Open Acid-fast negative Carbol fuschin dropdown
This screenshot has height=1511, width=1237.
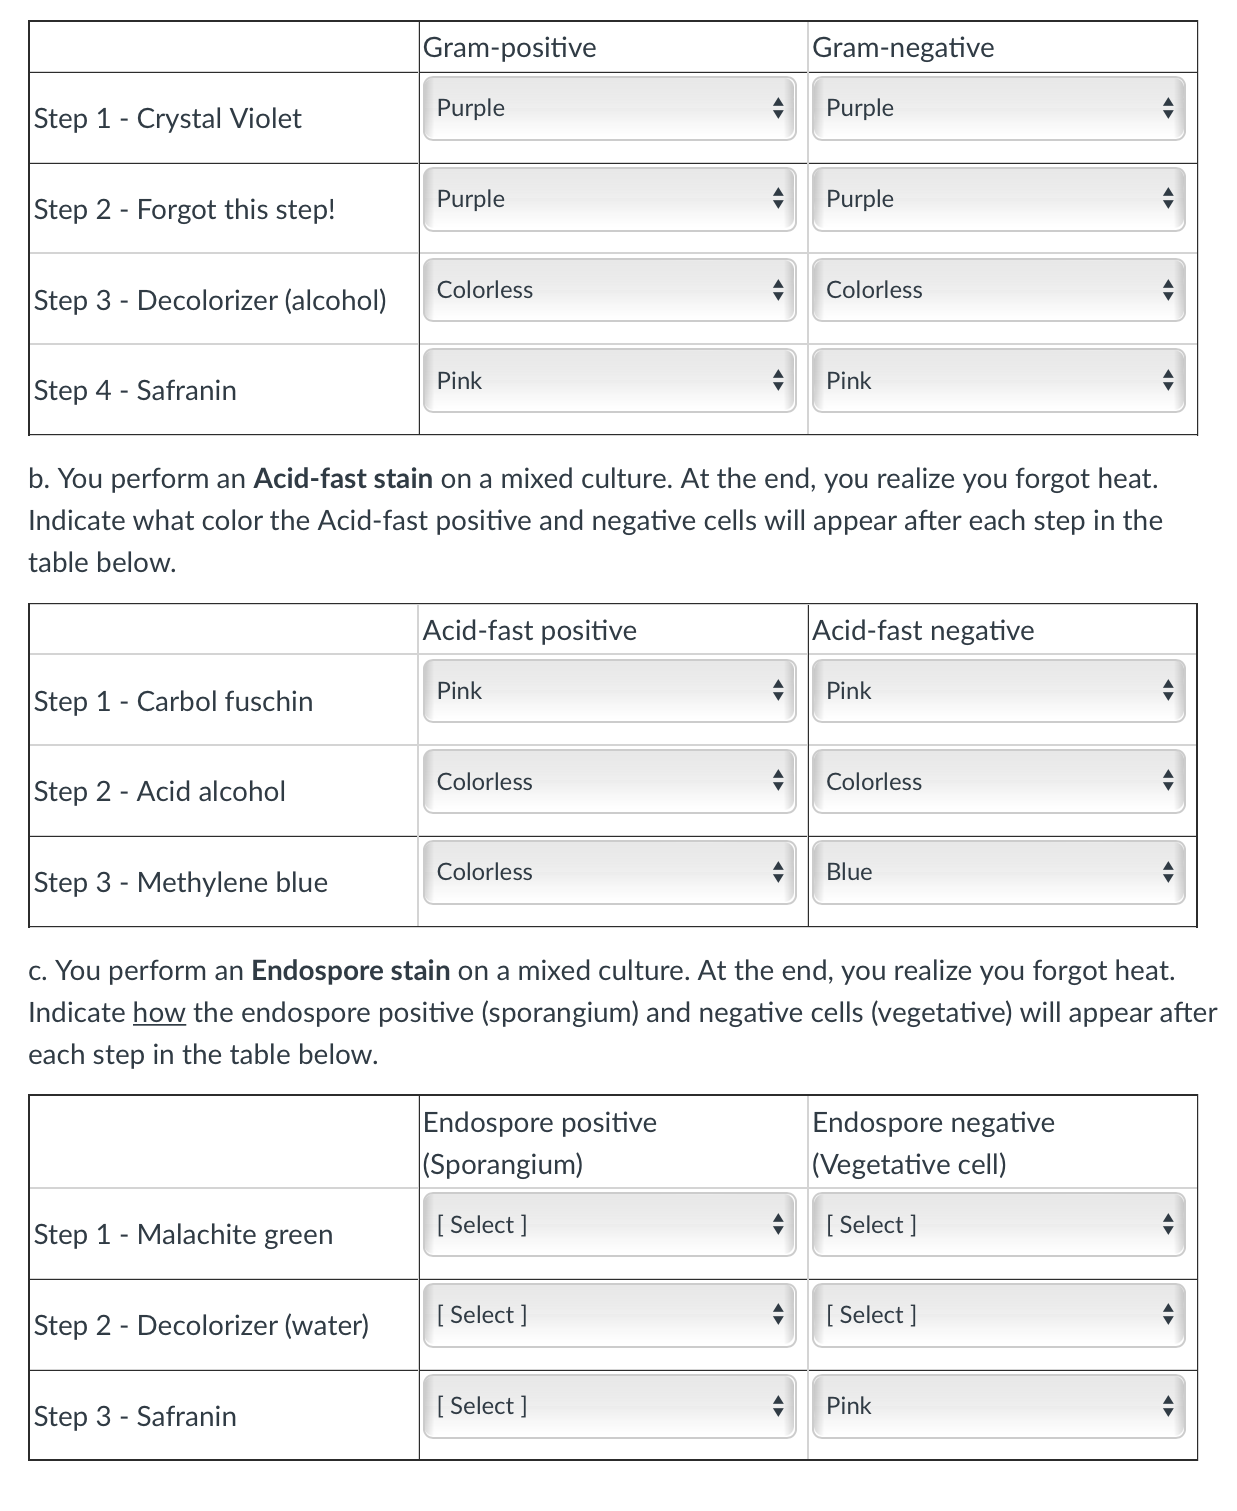[998, 691]
